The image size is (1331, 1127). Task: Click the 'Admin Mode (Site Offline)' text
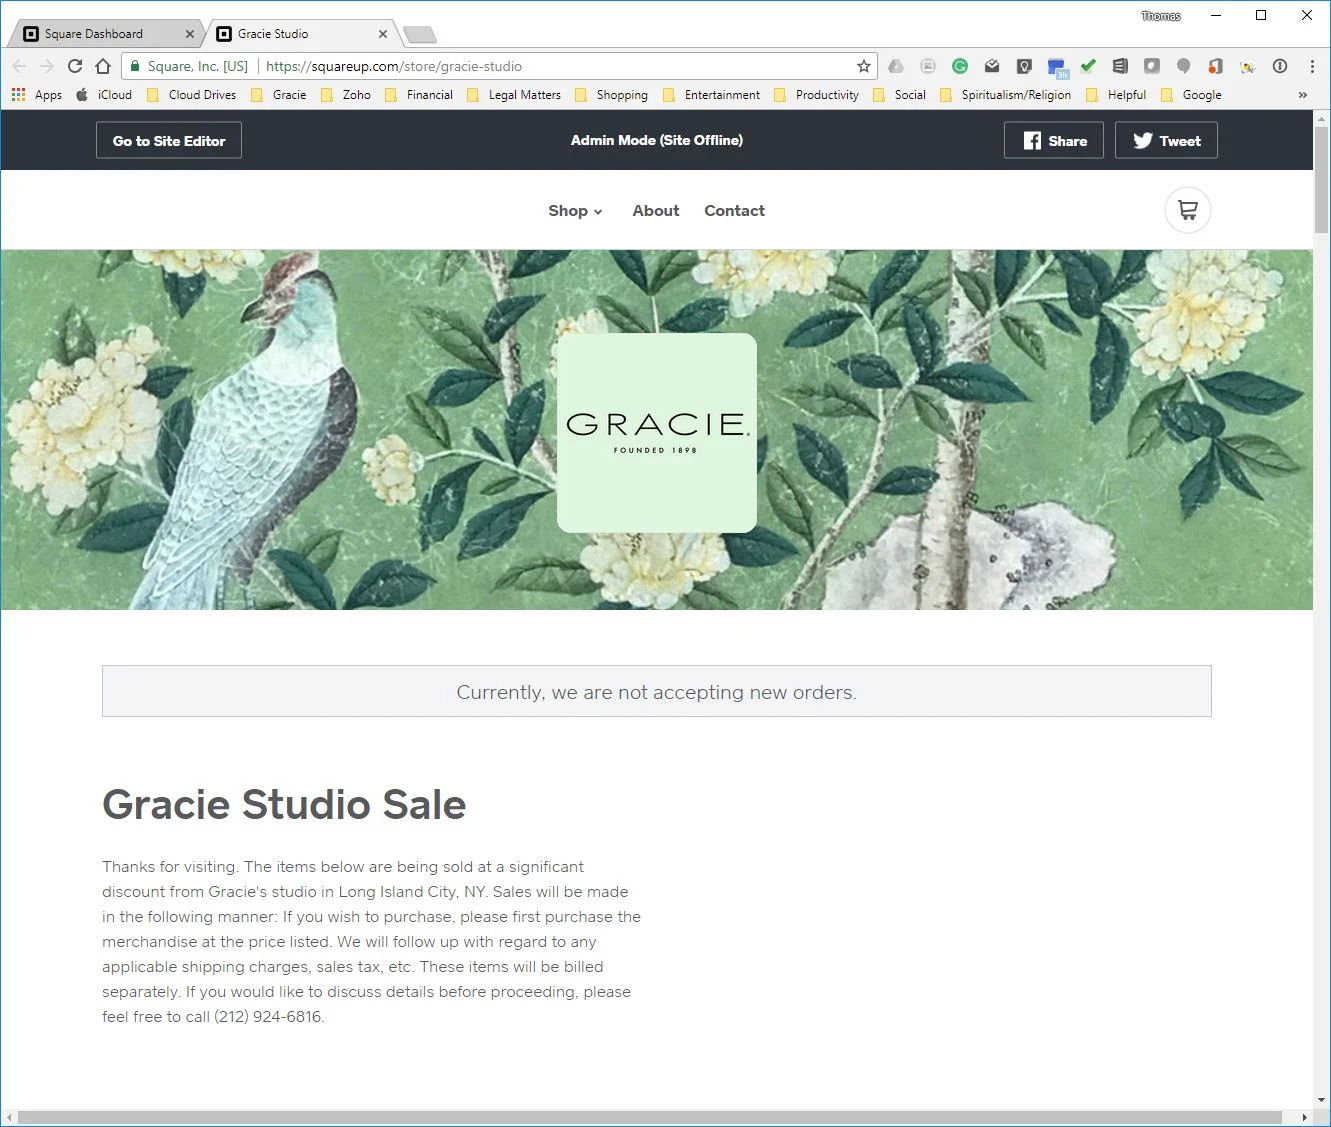(657, 140)
